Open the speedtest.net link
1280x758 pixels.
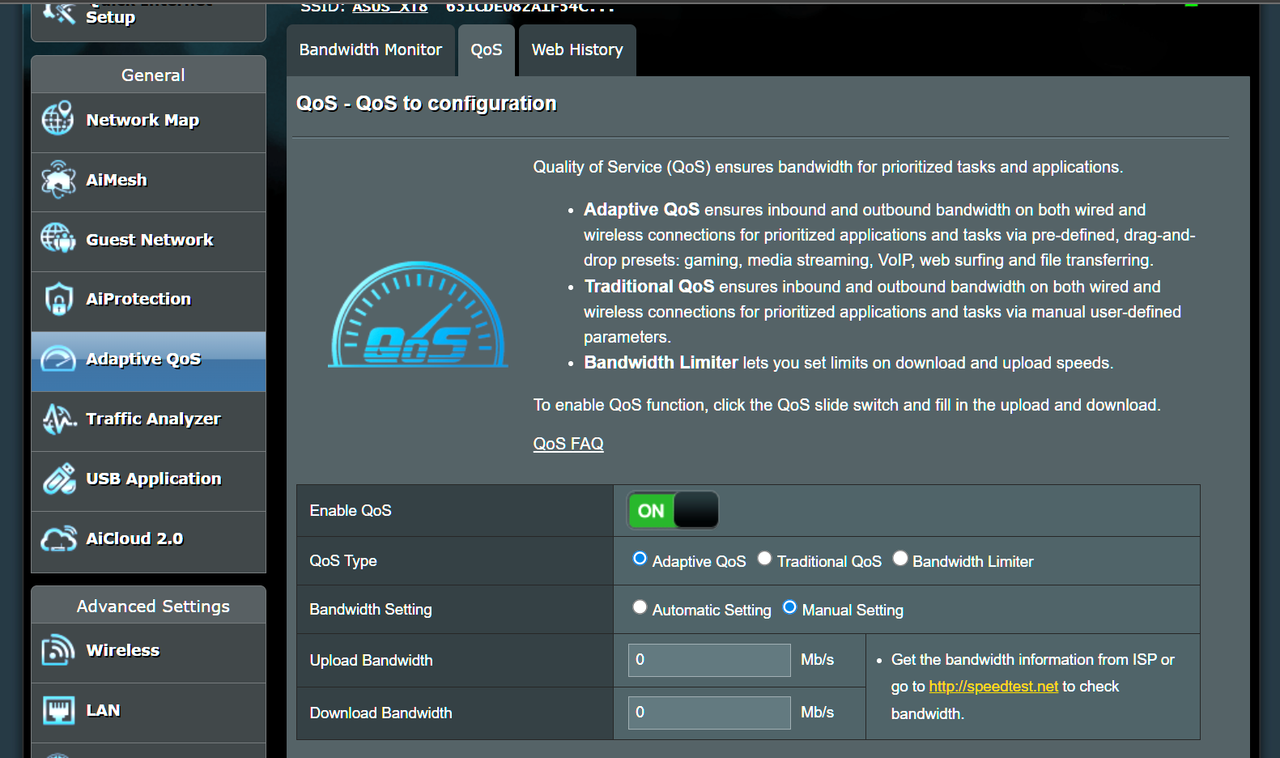point(993,686)
